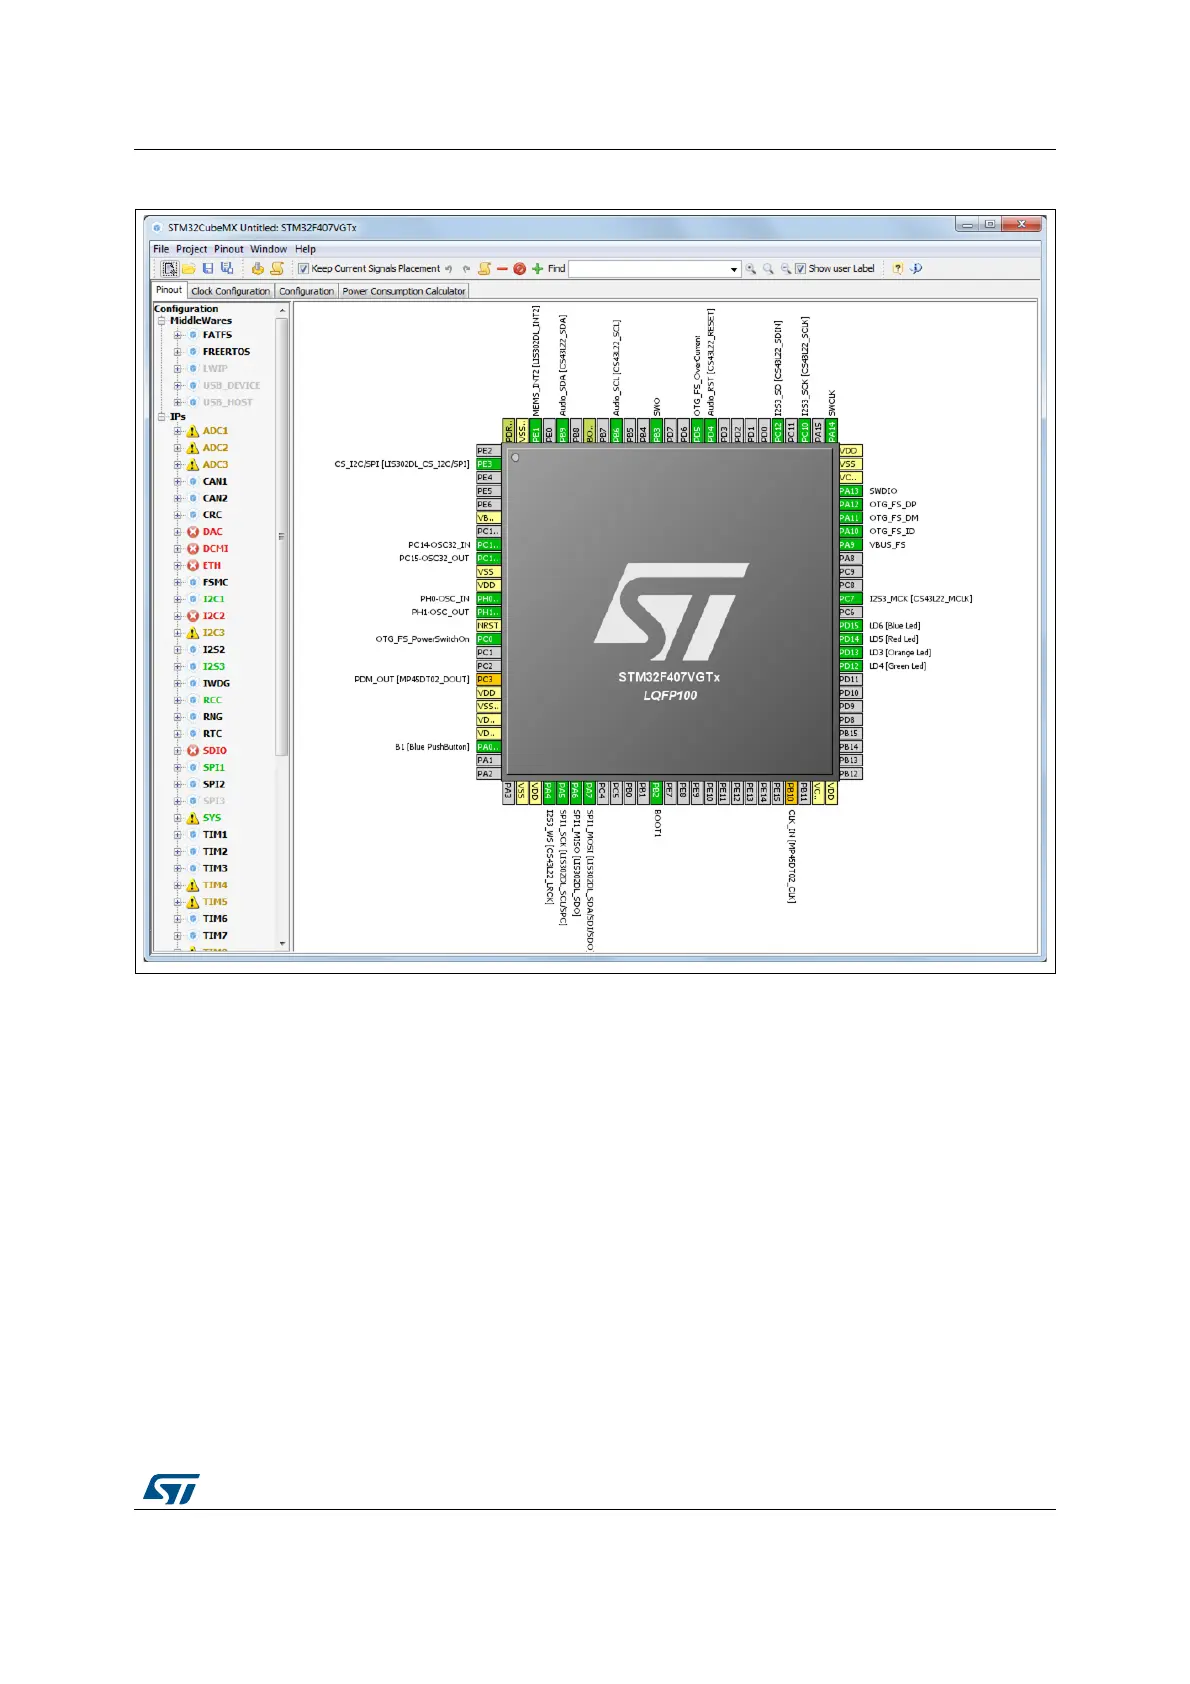
Task: Toggle Show user Label checkbox
Action: point(800,269)
